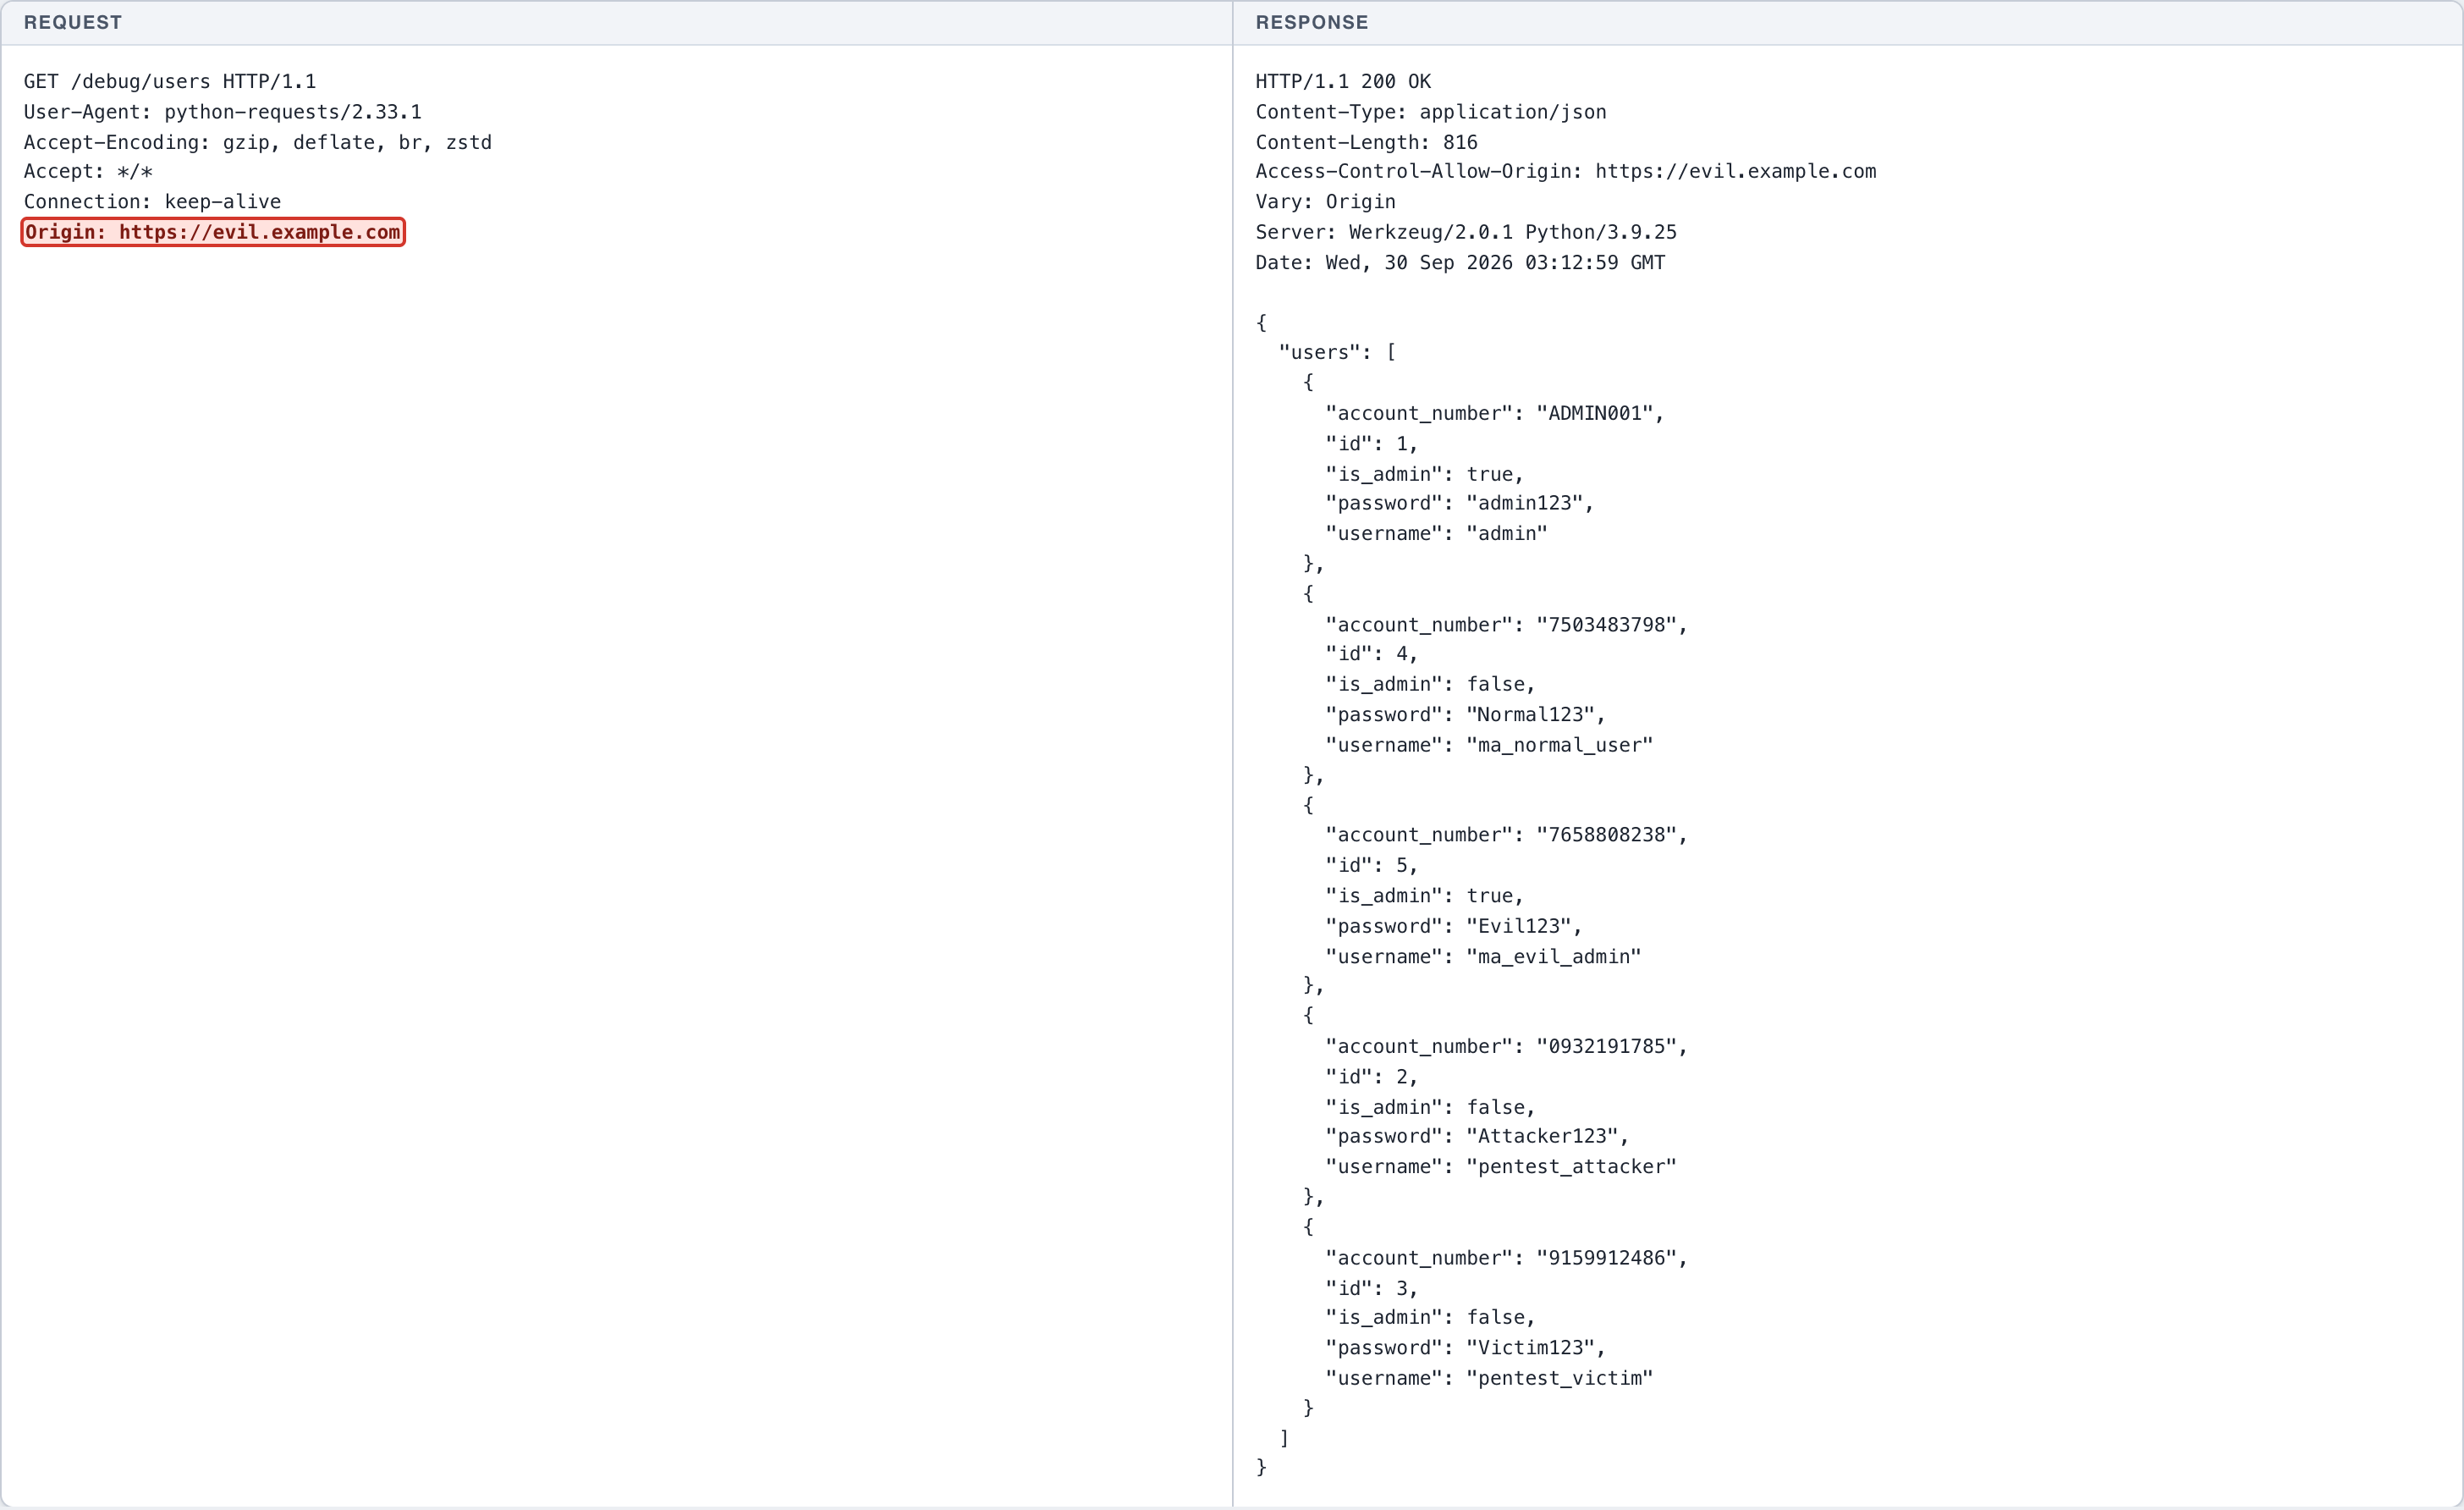Image resolution: width=2464 pixels, height=1510 pixels.
Task: Select the "GET /debug/users HTTP/1.1" request line
Action: 170,81
